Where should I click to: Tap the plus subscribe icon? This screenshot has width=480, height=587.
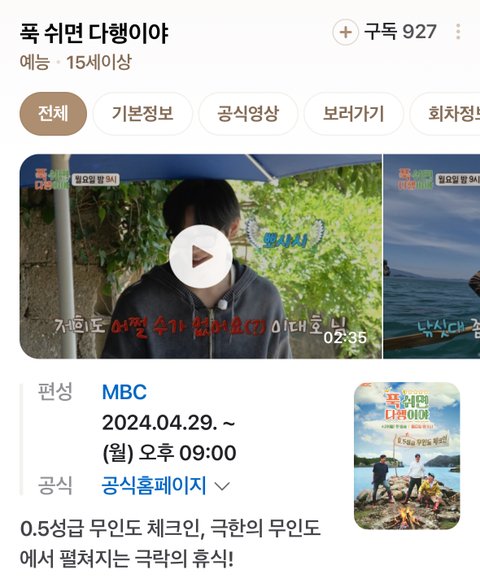(345, 32)
